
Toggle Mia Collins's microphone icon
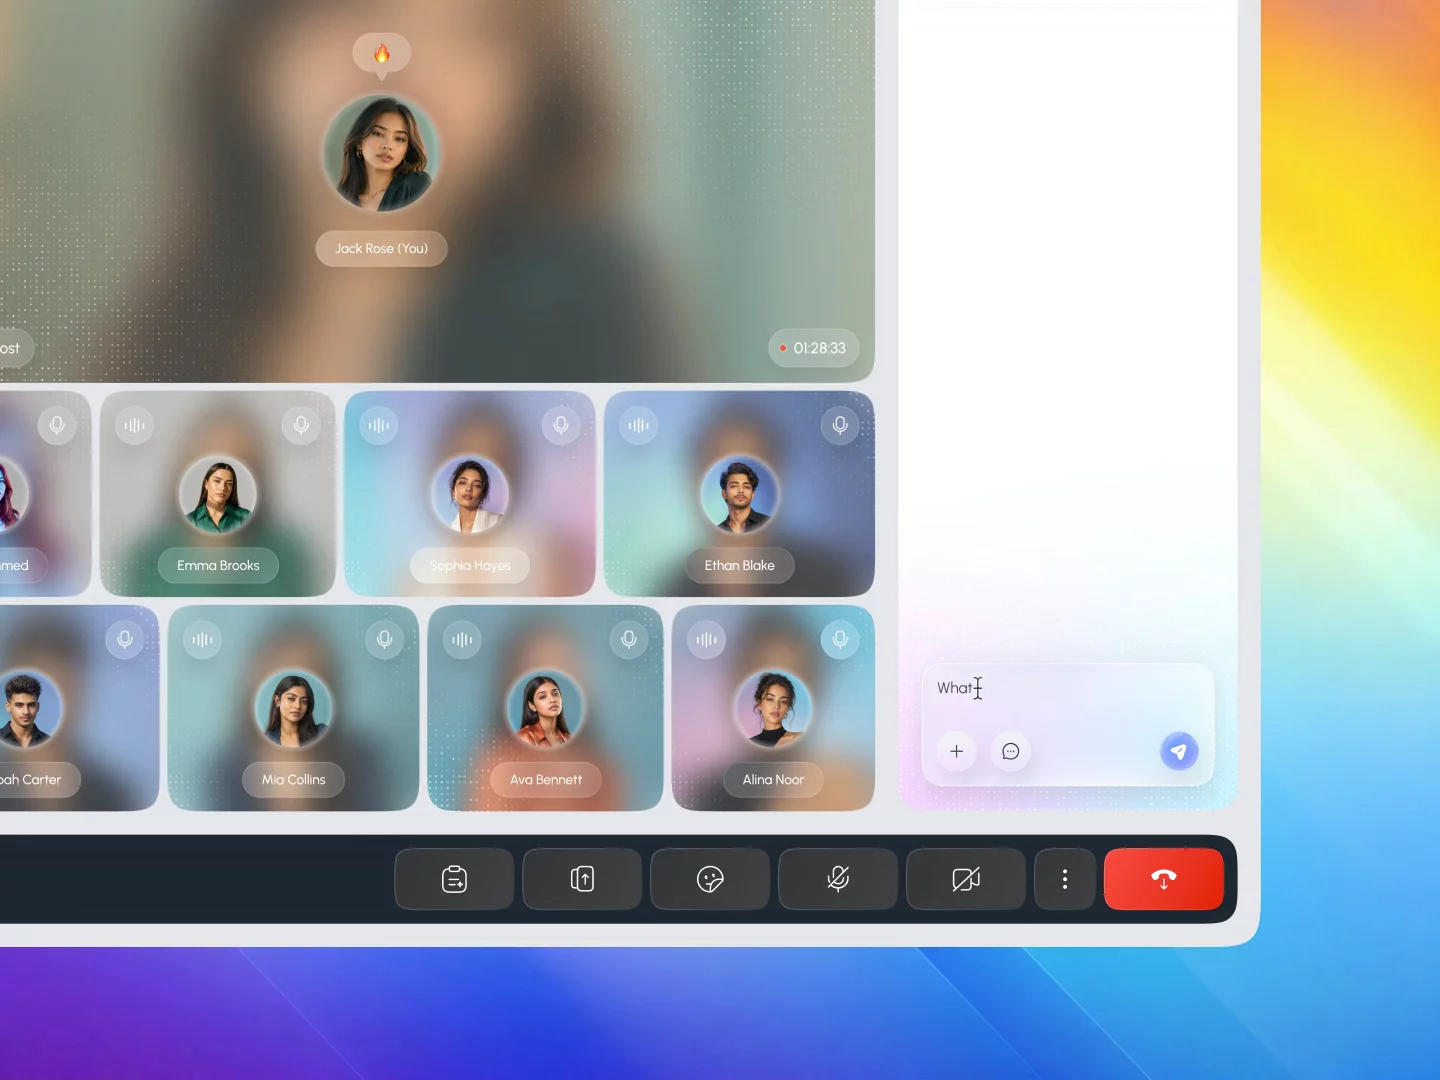[385, 639]
